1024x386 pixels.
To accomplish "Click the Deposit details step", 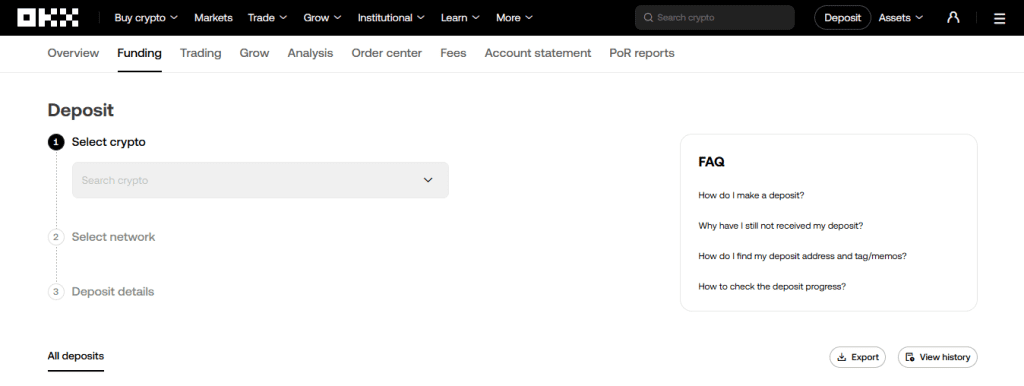I will coord(113,292).
